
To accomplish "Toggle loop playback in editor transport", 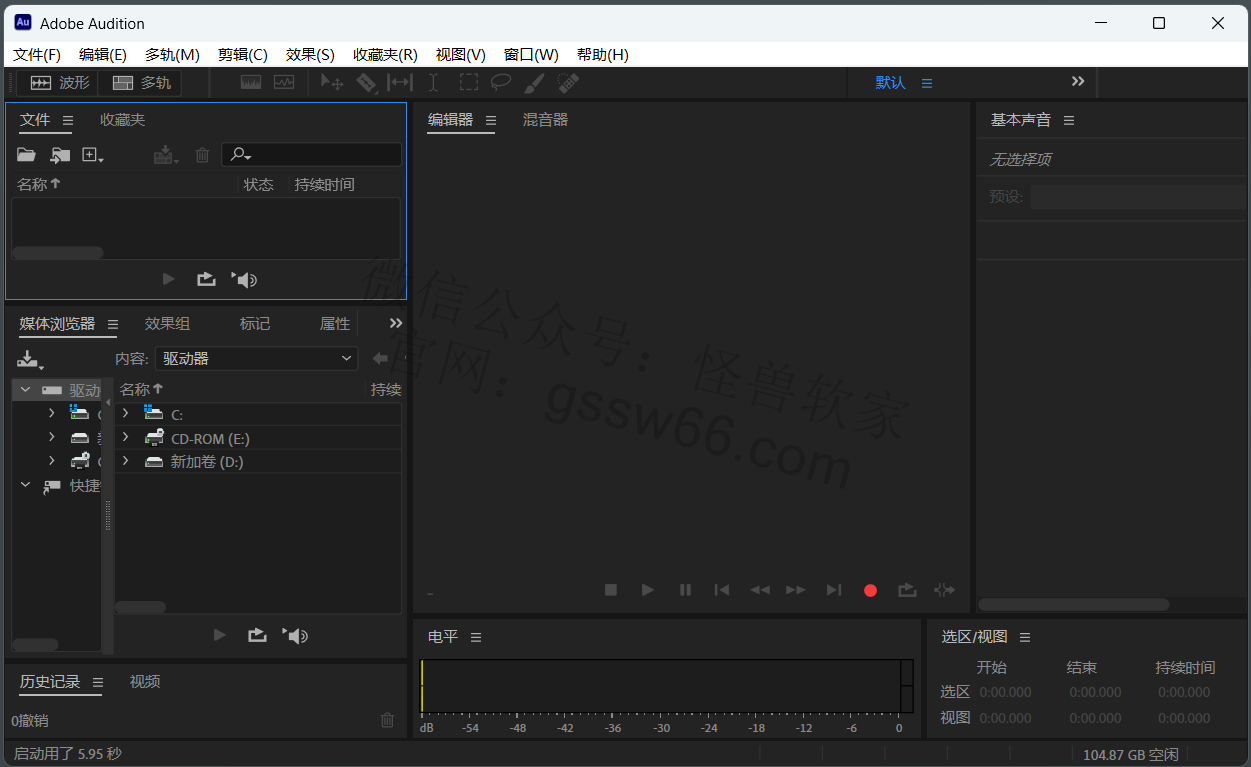I will coord(907,590).
